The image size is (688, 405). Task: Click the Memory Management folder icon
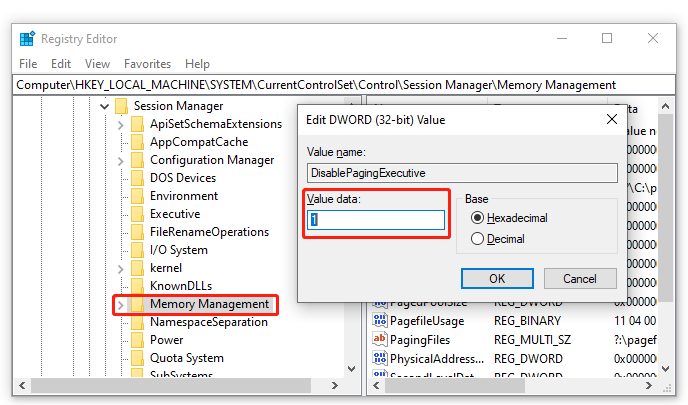137,304
